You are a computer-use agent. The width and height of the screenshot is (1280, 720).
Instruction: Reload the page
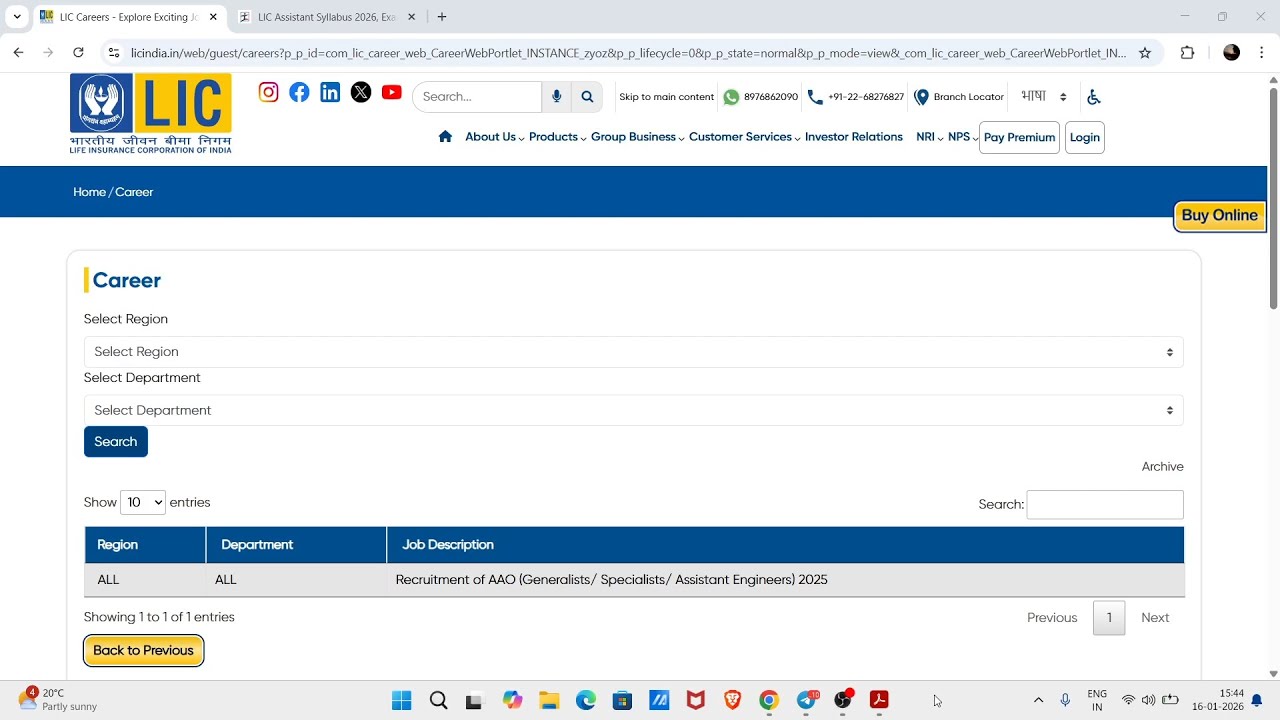tap(78, 53)
